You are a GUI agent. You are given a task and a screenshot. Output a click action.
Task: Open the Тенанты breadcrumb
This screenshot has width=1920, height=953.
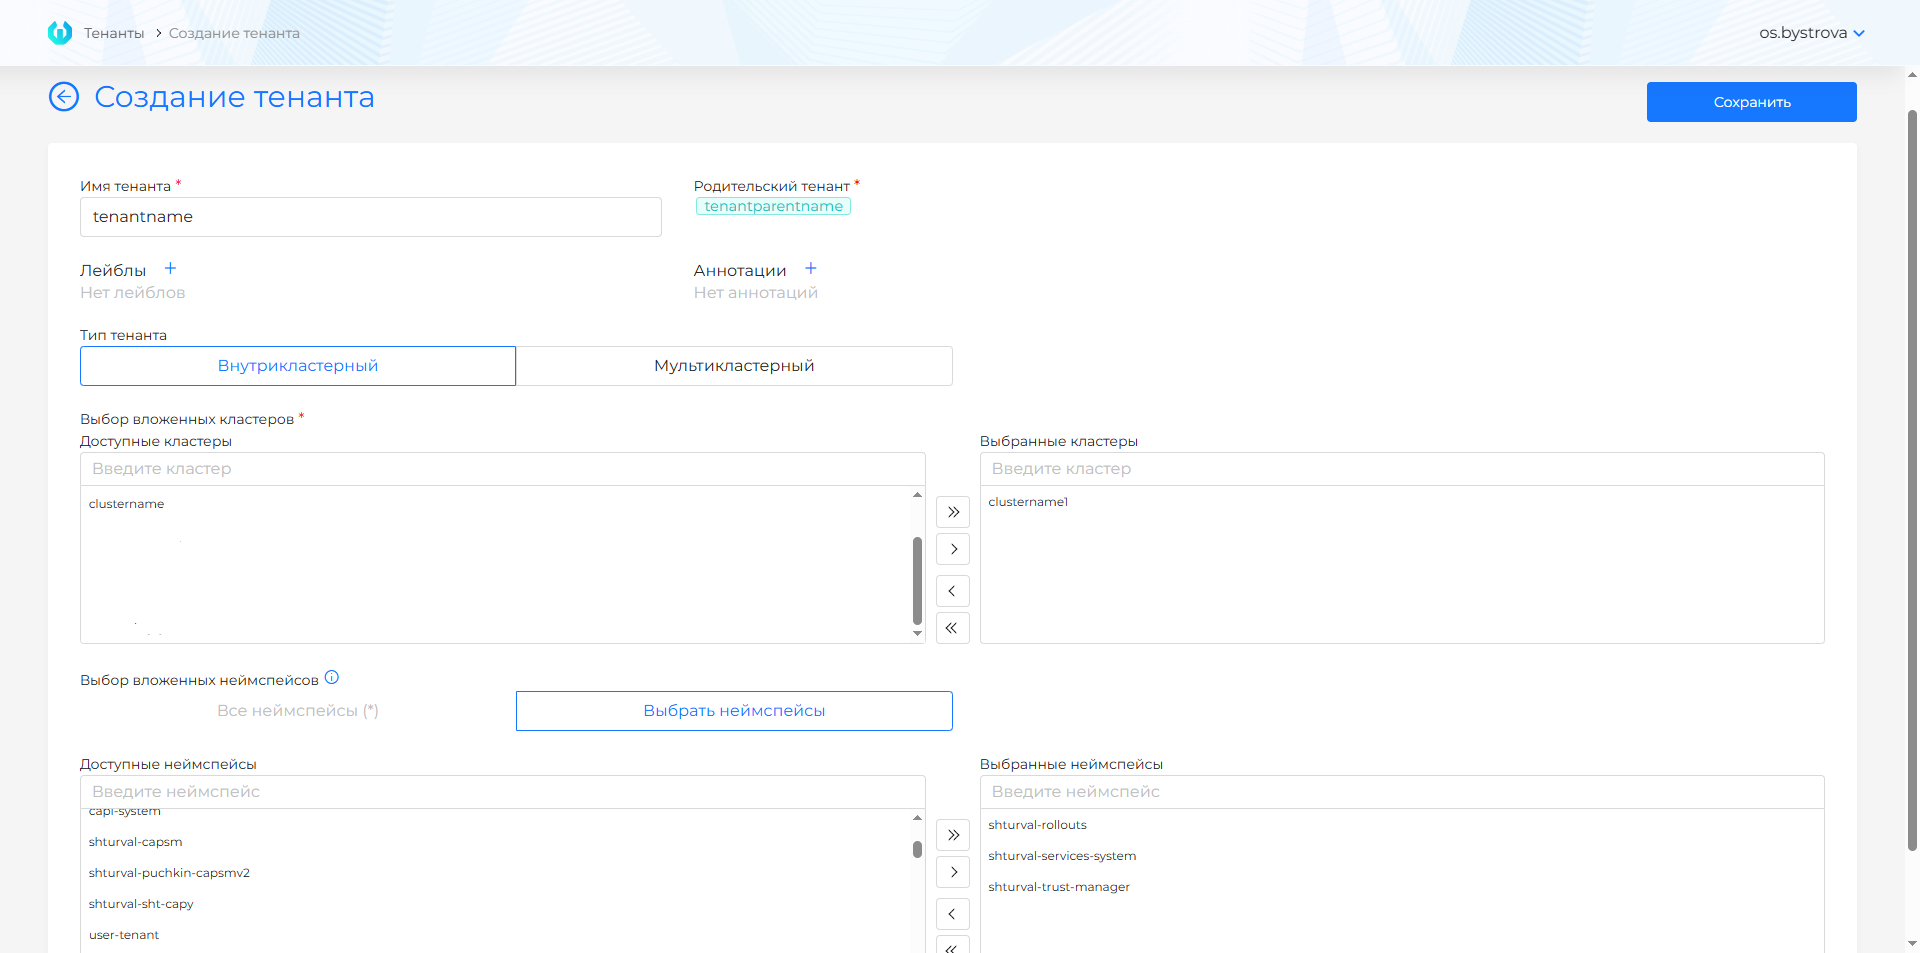114,33
